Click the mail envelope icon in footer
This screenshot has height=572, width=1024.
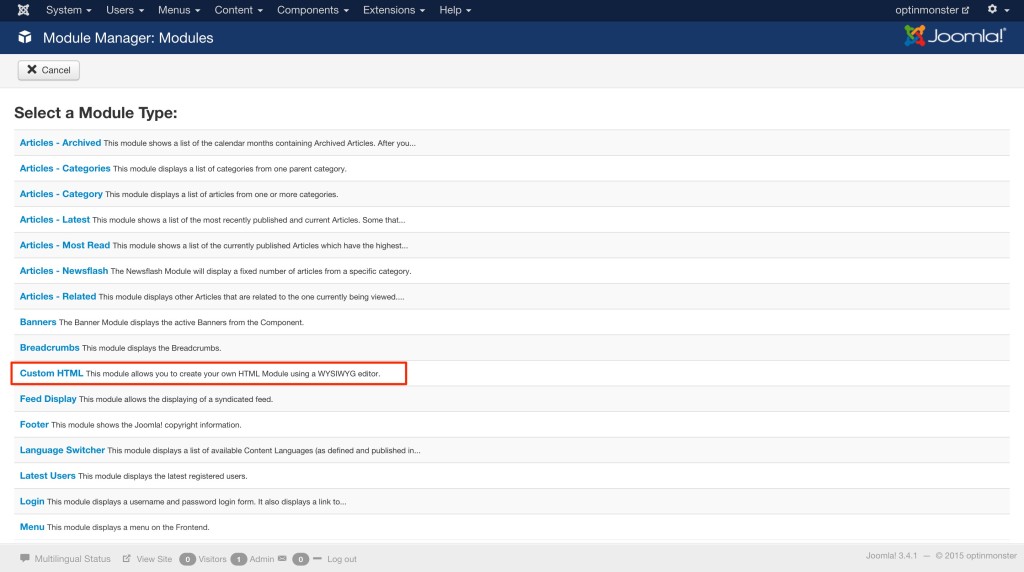click(282, 558)
